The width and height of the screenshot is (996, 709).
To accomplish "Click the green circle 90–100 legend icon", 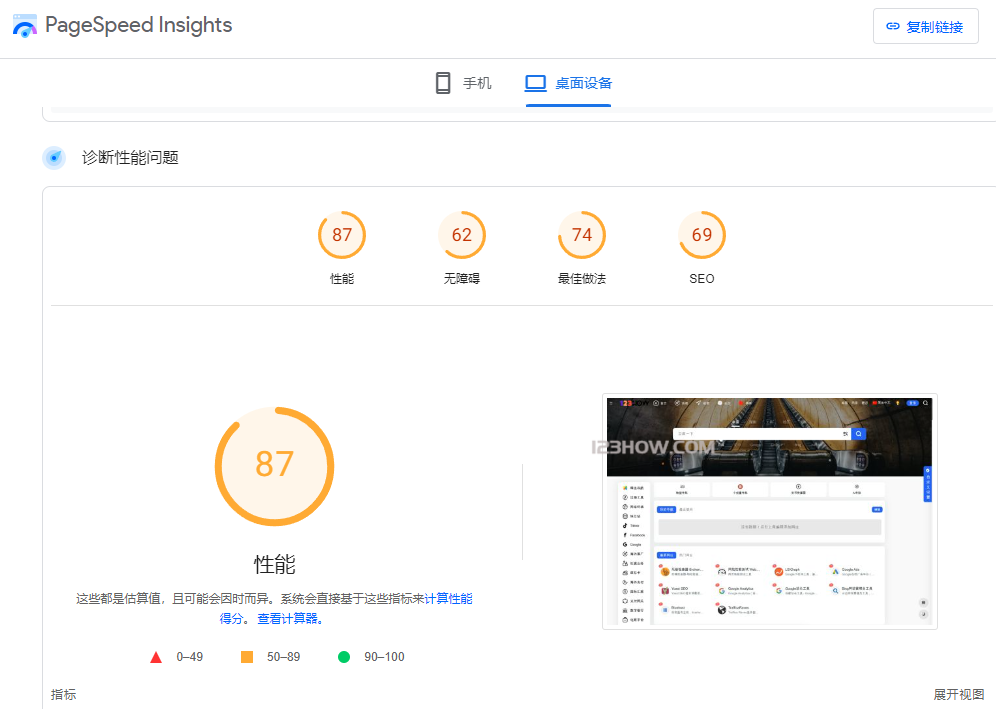I will pos(344,657).
